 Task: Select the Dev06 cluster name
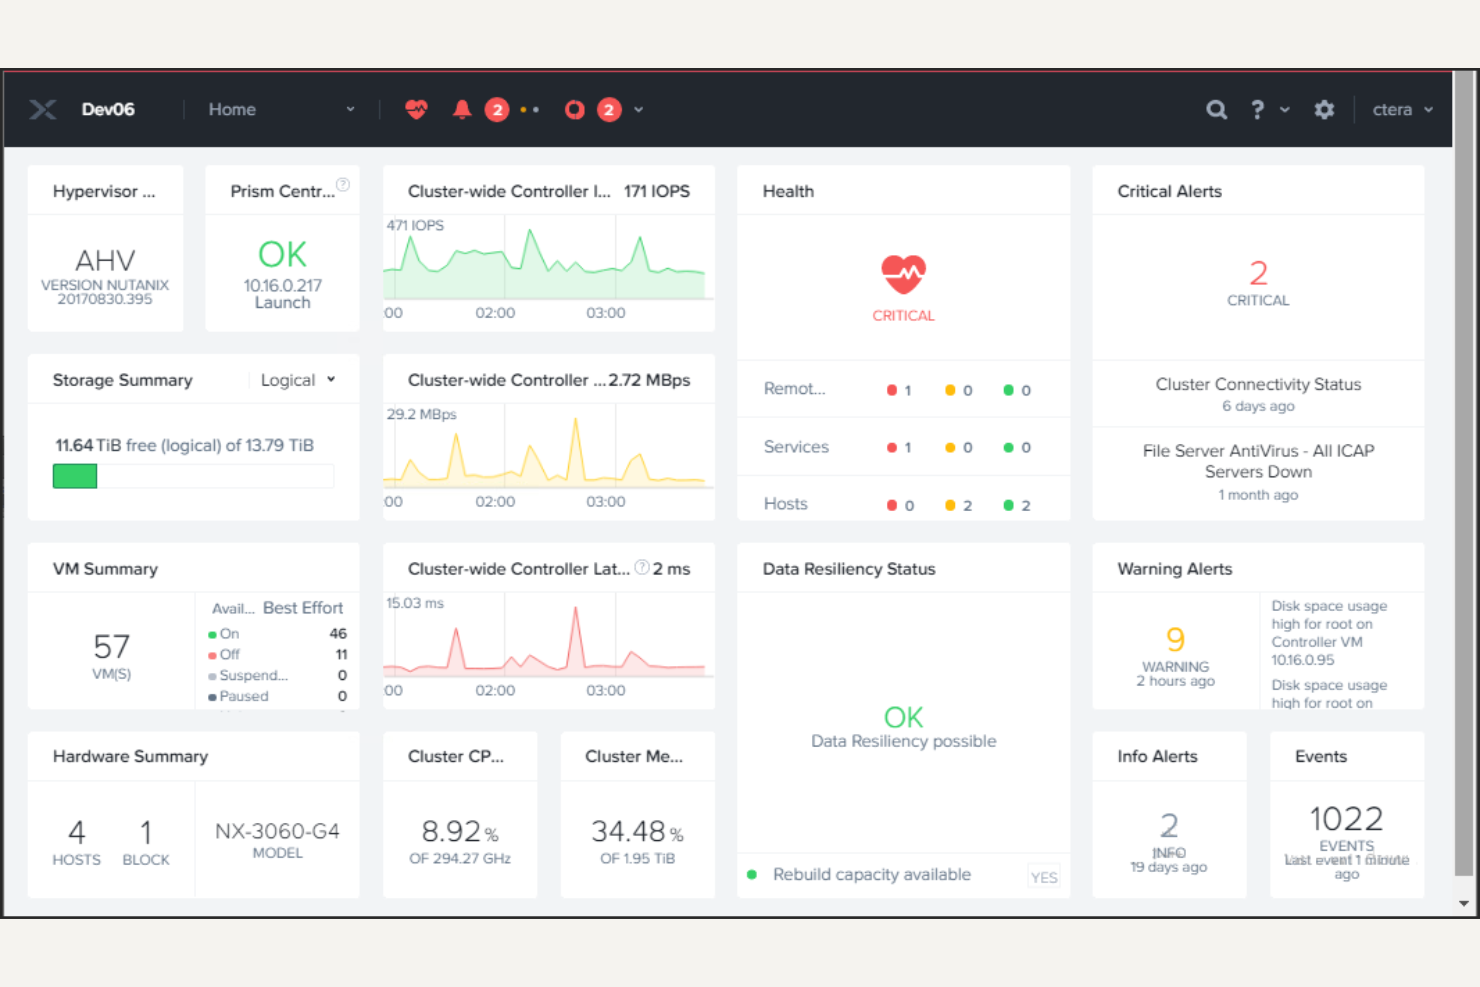tap(107, 109)
